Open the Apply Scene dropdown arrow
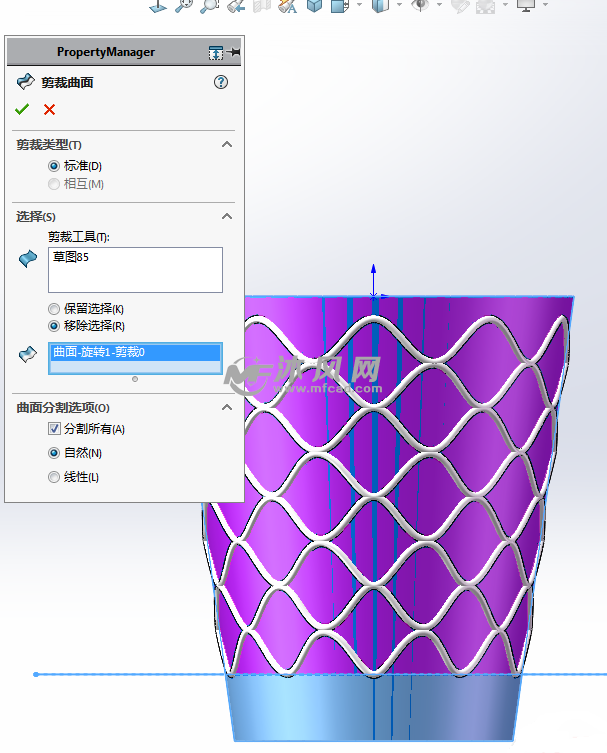This screenshot has height=753, width=607. pos(505,5)
